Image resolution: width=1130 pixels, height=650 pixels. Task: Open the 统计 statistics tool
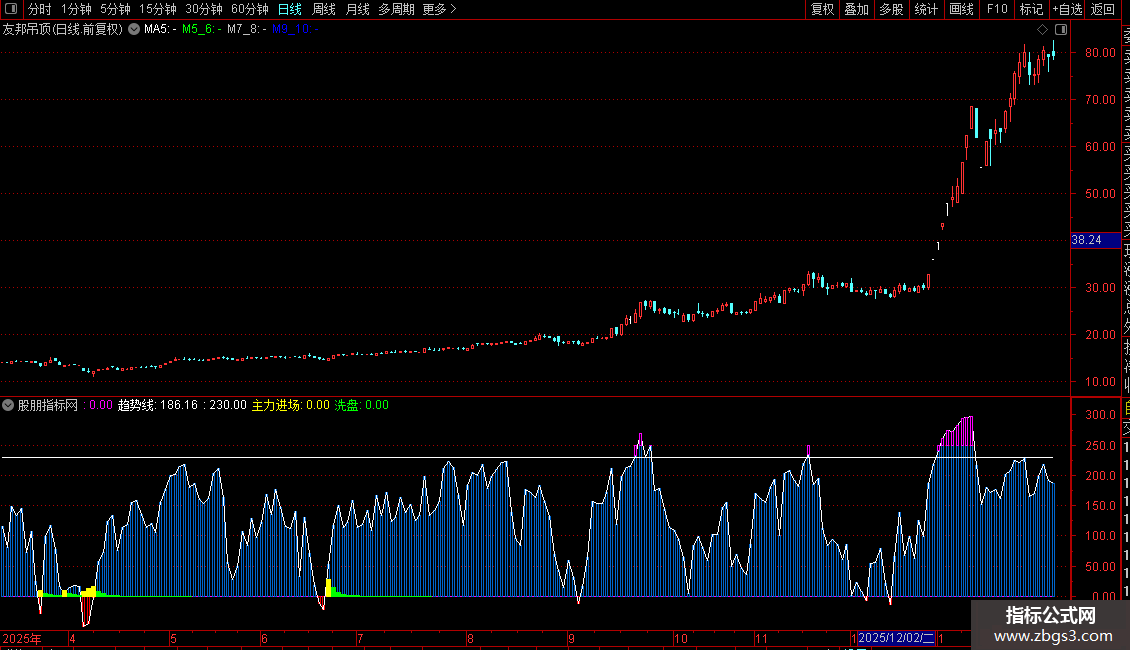pos(926,9)
